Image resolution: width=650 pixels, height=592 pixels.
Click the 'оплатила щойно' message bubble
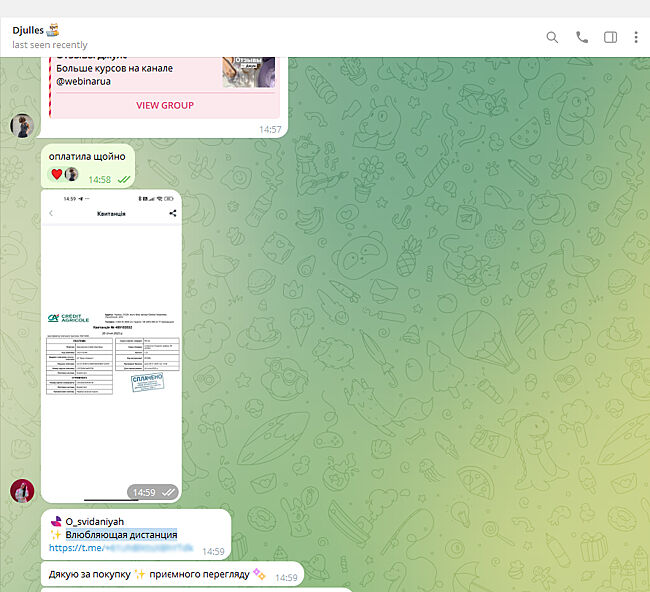pos(87,156)
